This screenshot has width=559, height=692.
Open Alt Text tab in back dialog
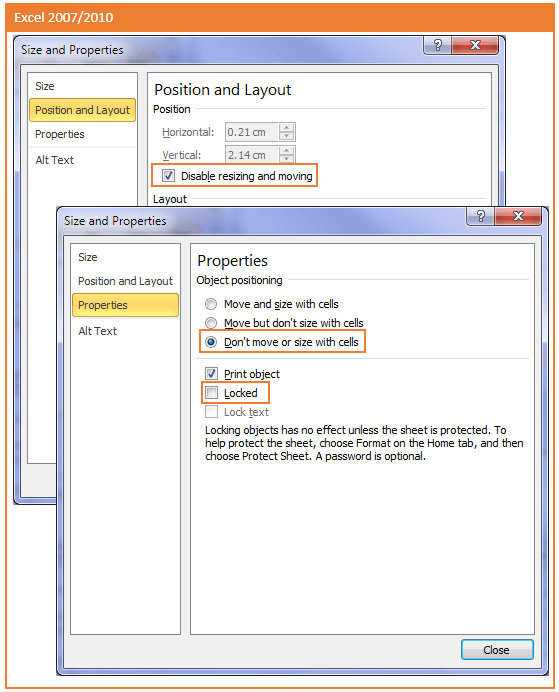point(83,160)
